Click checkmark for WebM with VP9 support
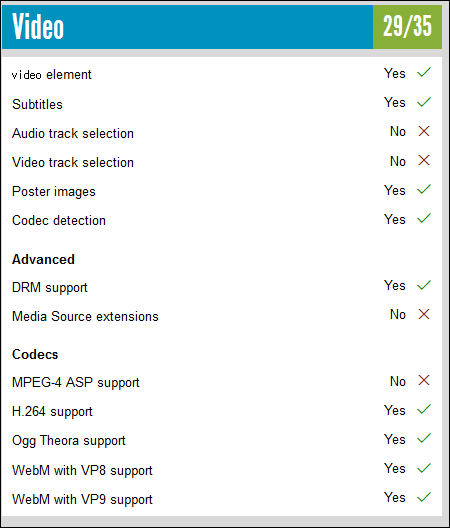 [x=424, y=497]
